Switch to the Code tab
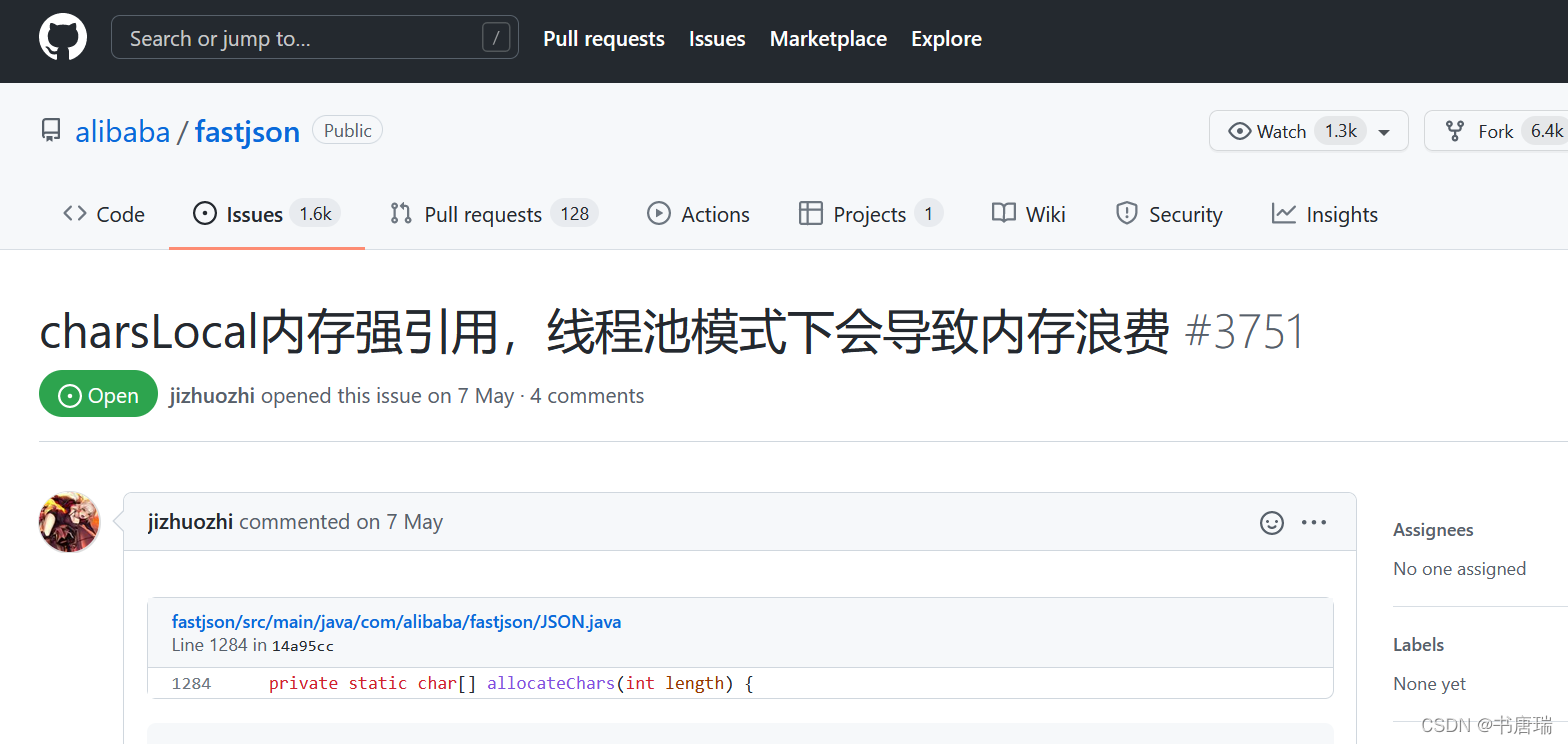This screenshot has height=744, width=1568. [104, 214]
